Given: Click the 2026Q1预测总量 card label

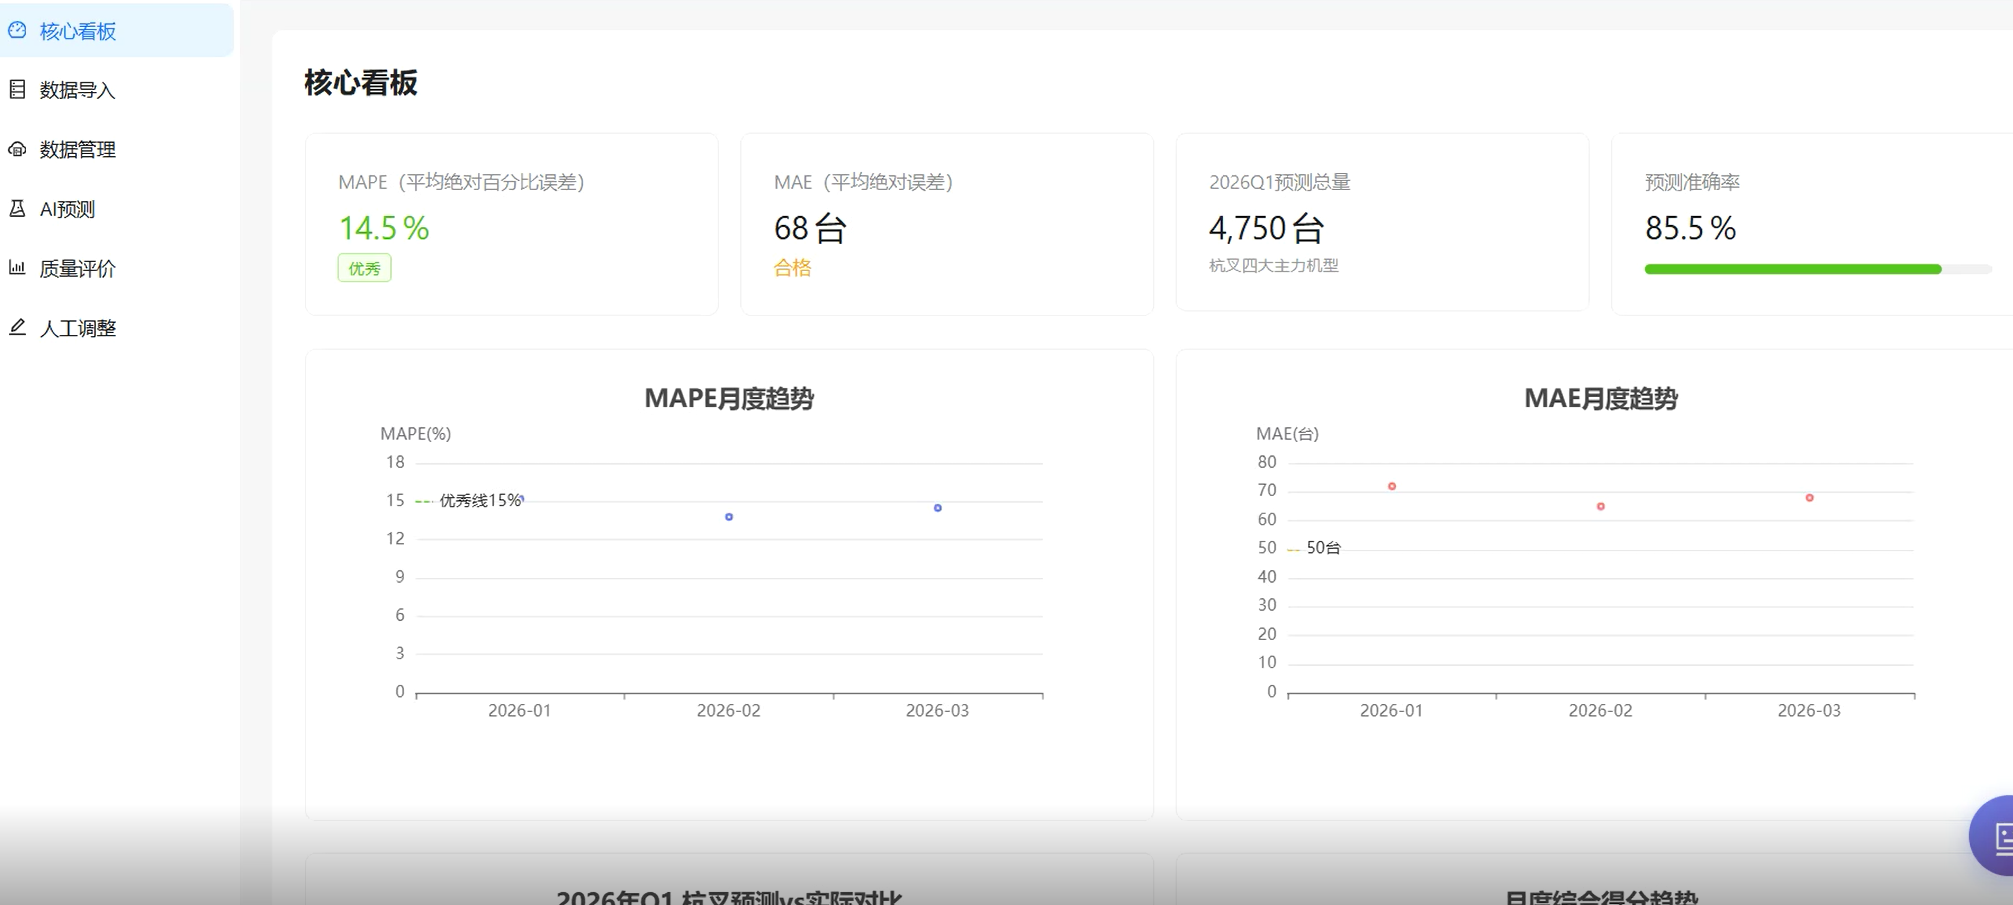Looking at the screenshot, I should [1280, 182].
